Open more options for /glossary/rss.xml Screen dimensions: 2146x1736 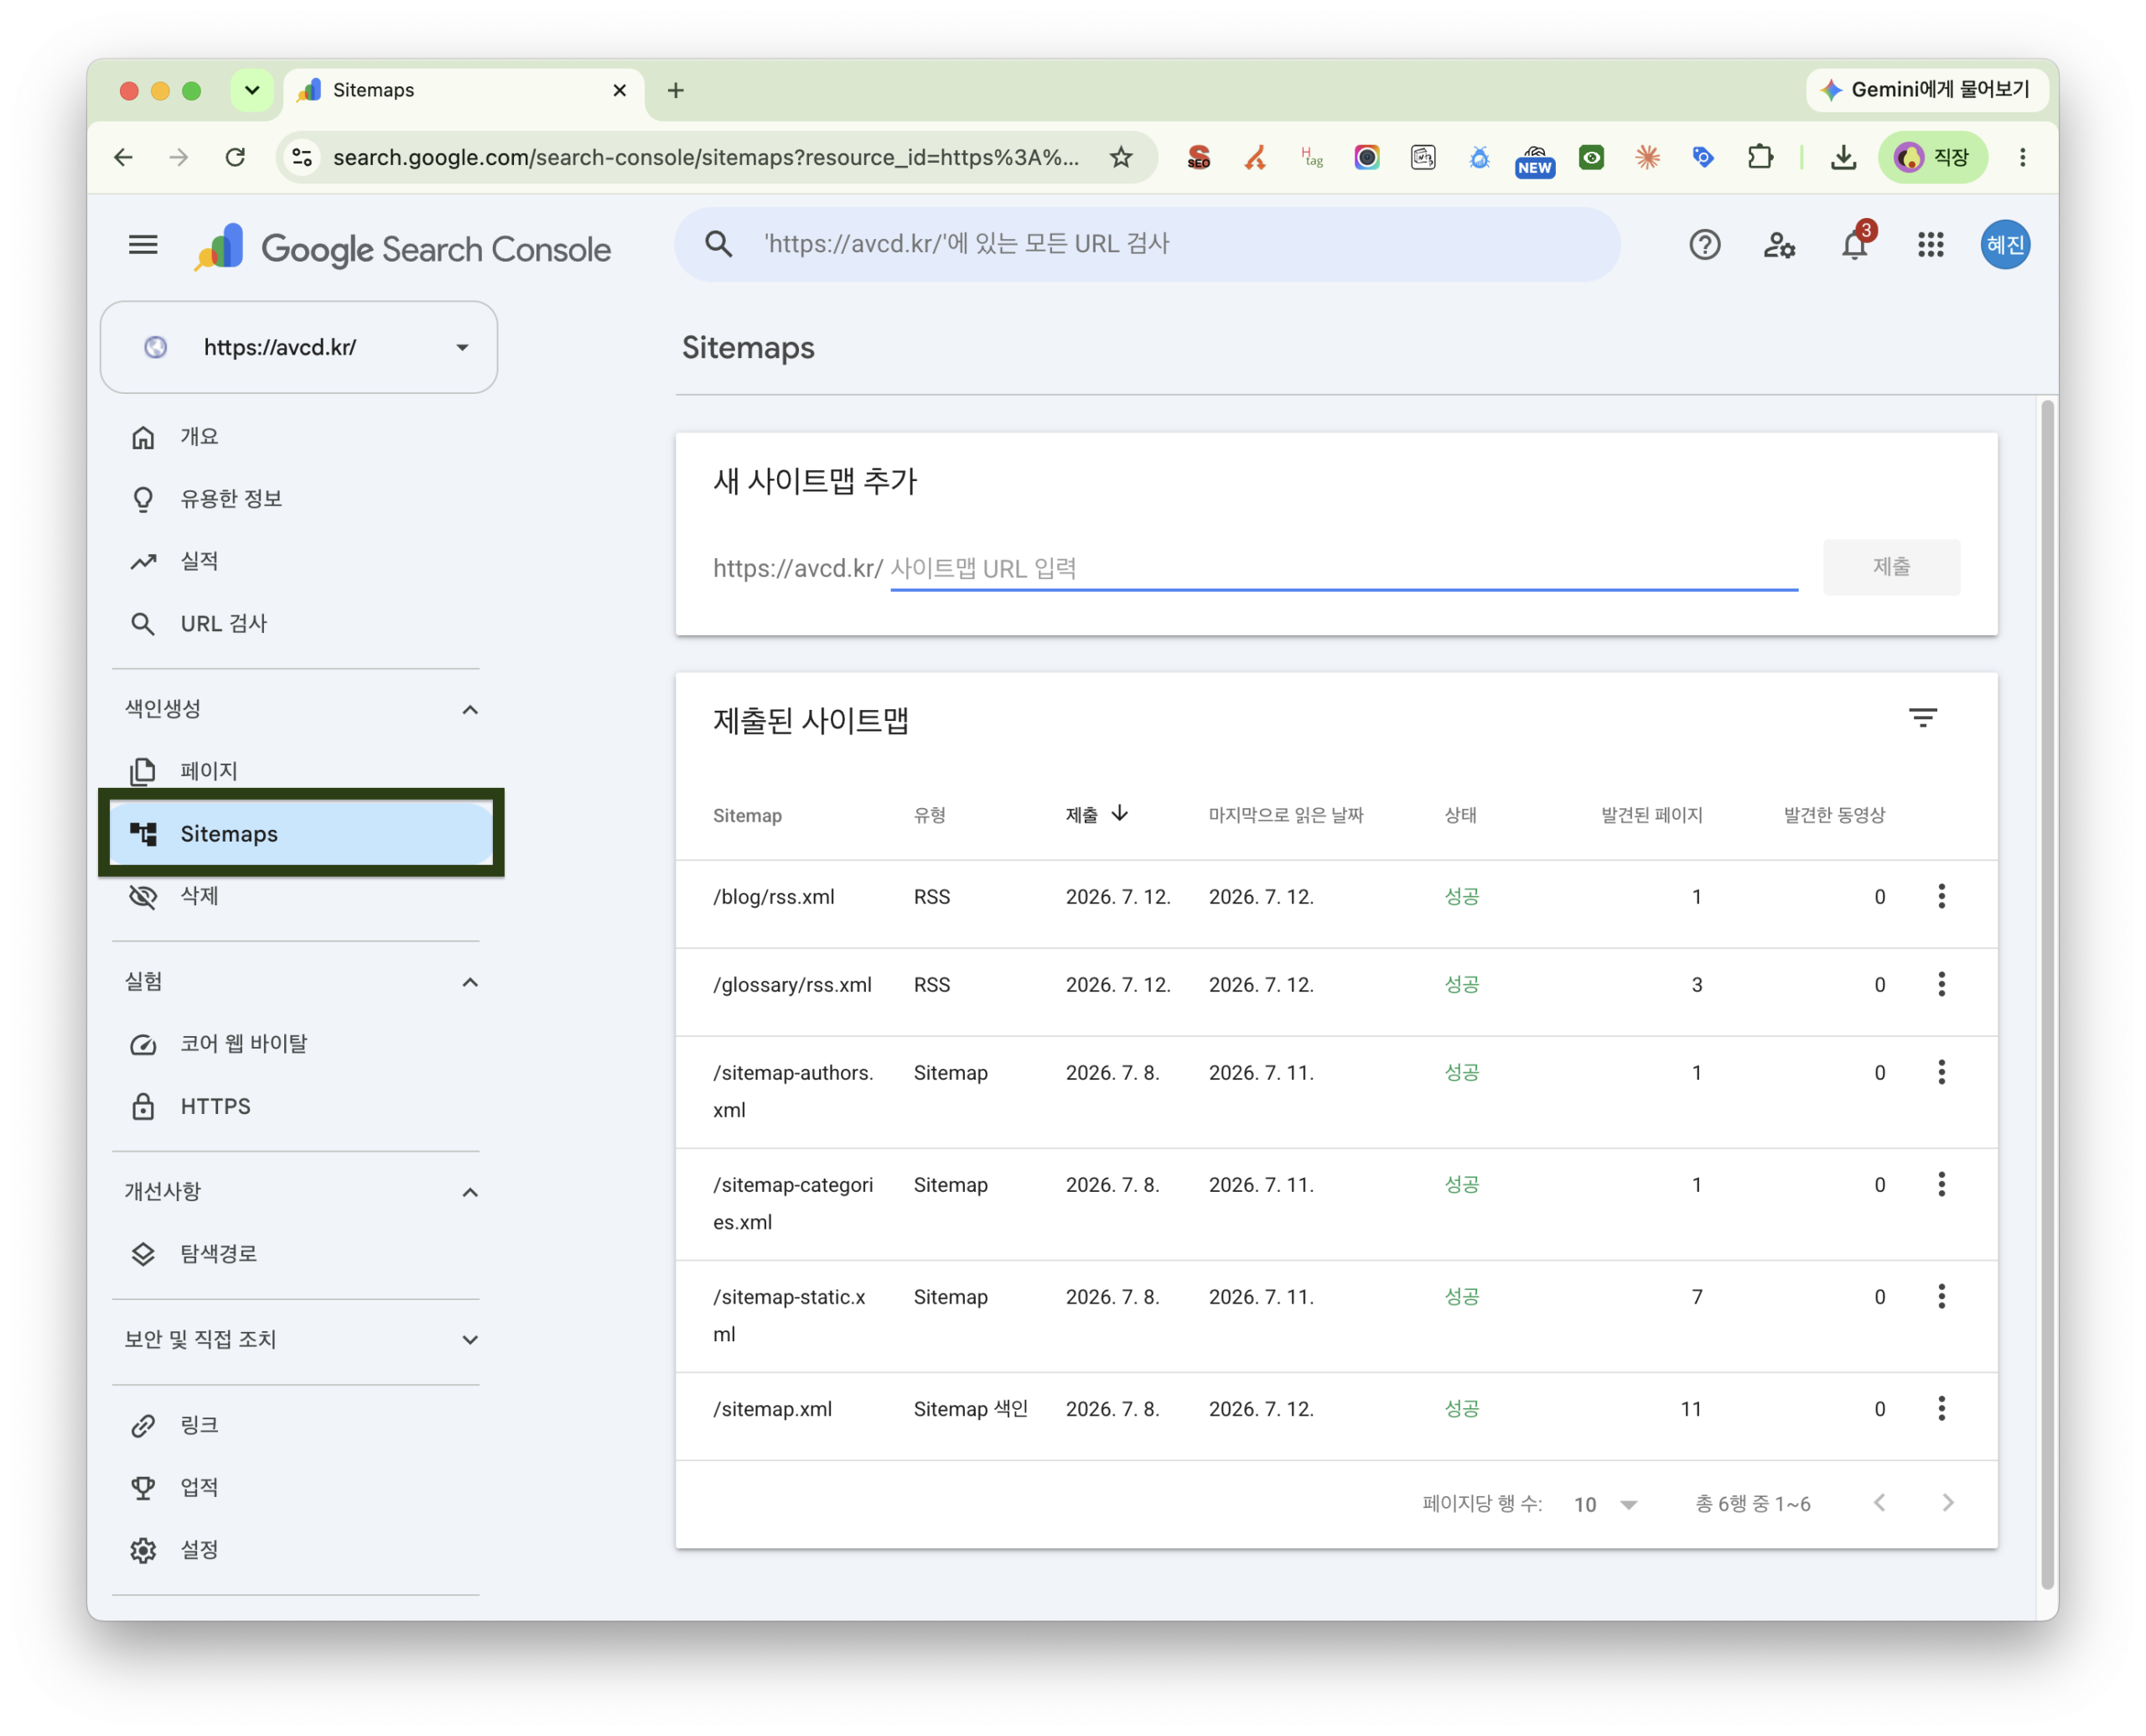click(x=1941, y=984)
